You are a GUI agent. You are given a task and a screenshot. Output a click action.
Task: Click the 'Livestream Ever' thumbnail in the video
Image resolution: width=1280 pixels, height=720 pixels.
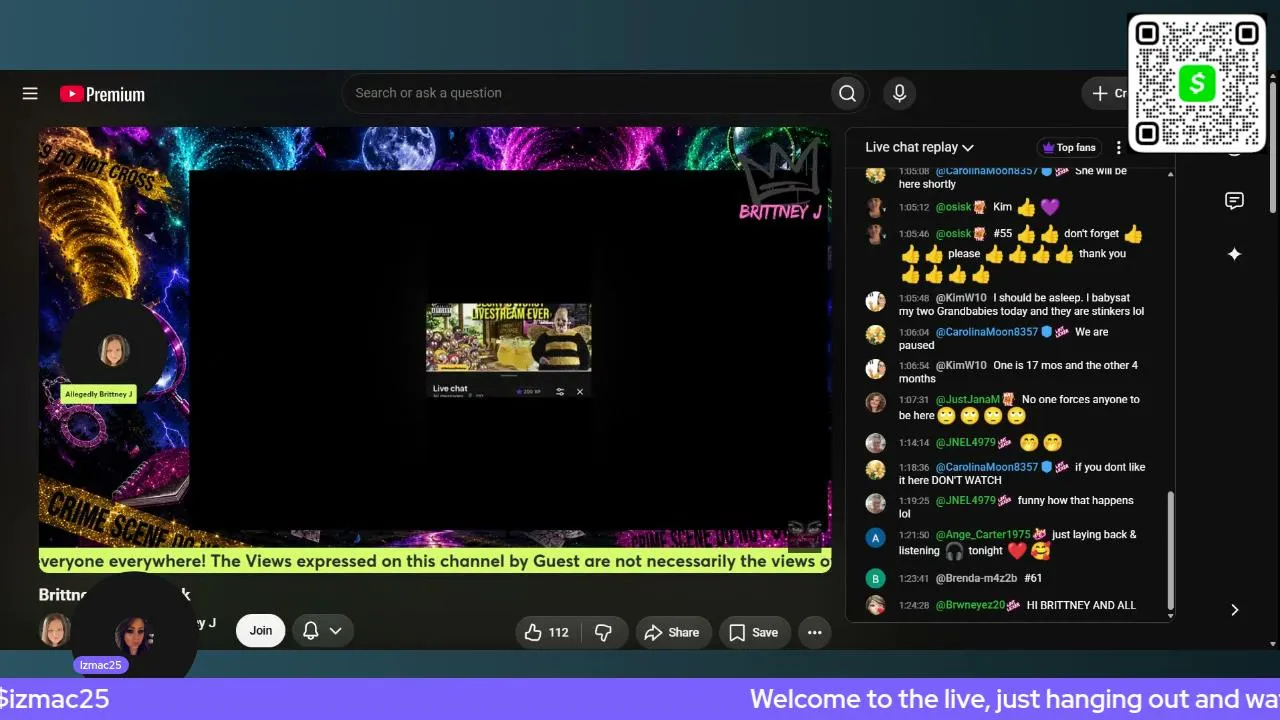click(509, 338)
